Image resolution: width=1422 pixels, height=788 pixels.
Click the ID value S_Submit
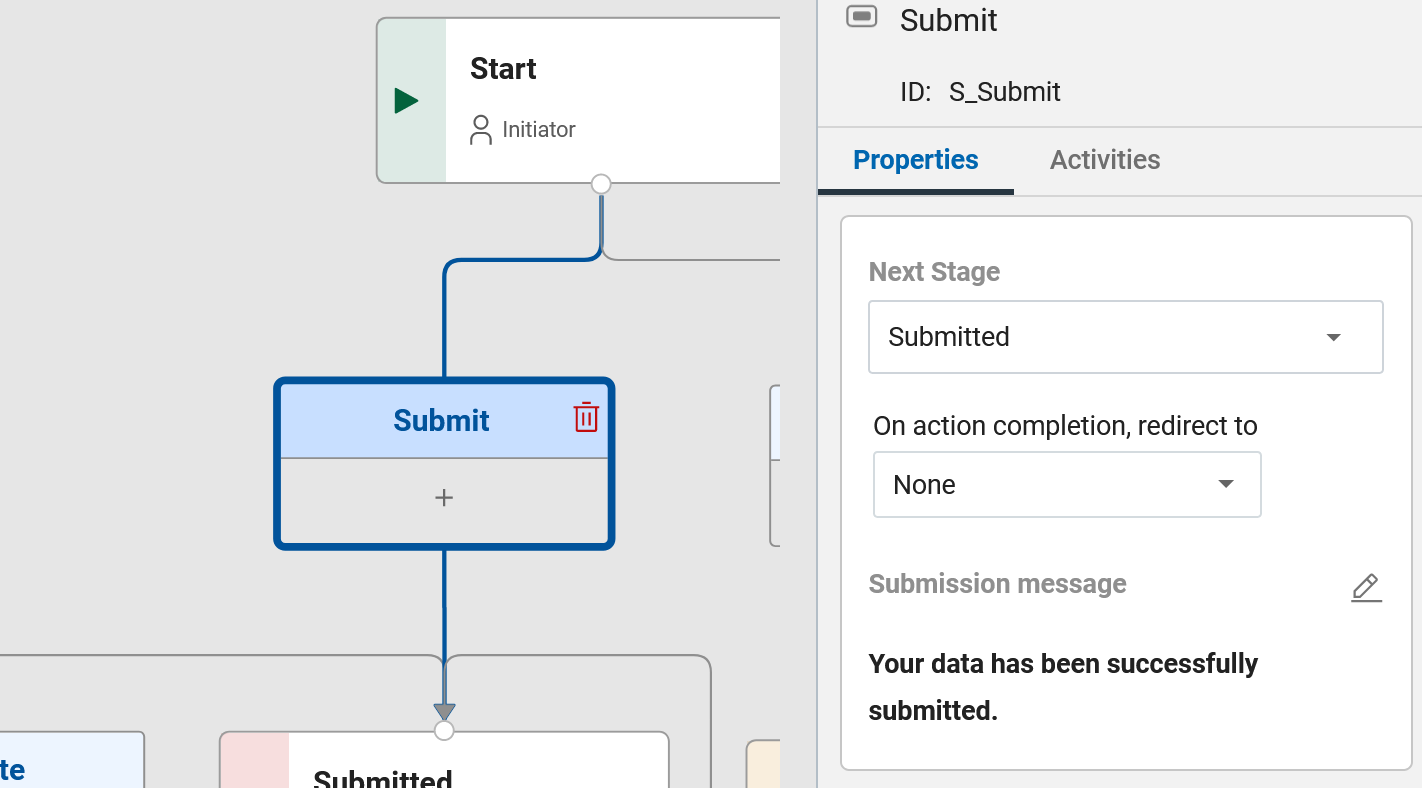pos(1005,91)
